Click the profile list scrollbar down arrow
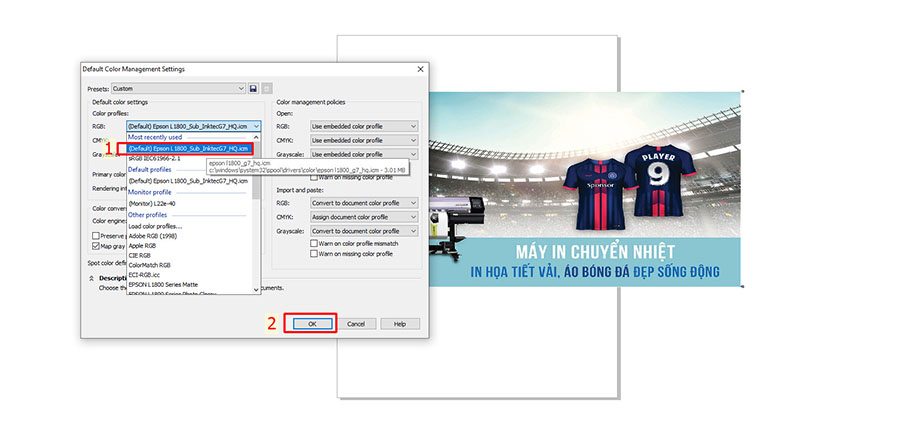 [x=257, y=290]
